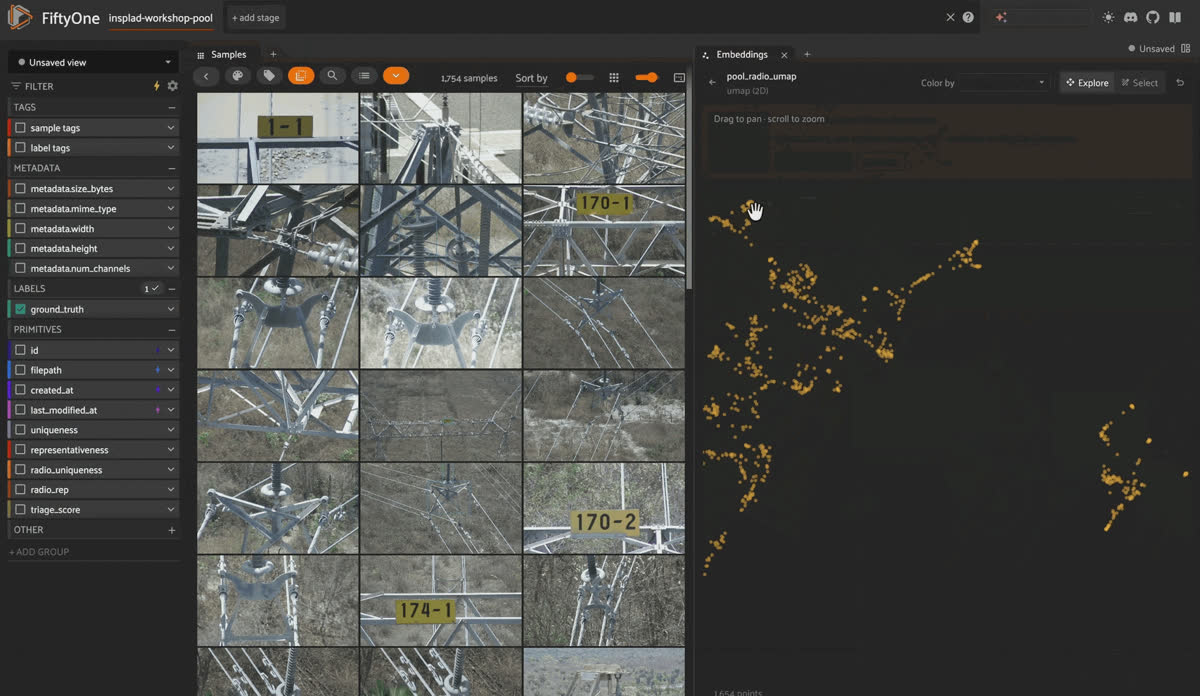Check the sample tags checkbox
This screenshot has height=696, width=1200.
pyautogui.click(x=21, y=128)
